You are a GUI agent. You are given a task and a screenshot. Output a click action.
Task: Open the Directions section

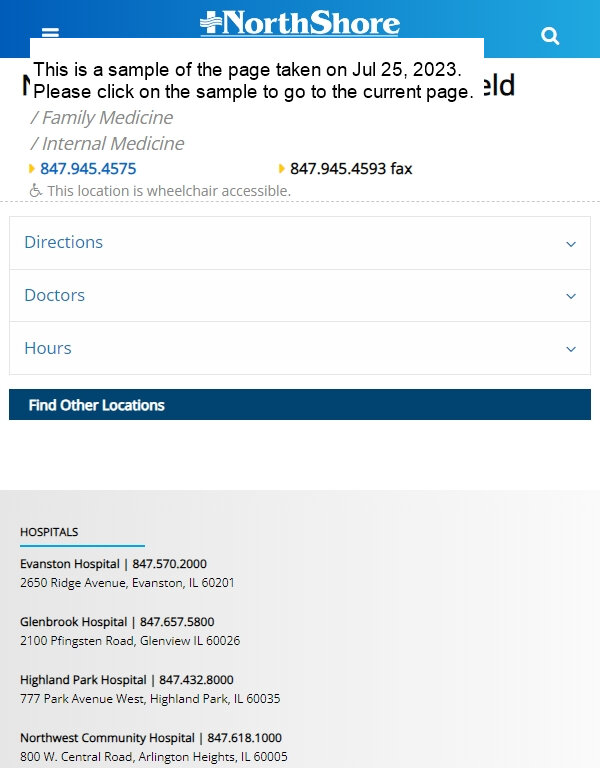click(x=300, y=243)
